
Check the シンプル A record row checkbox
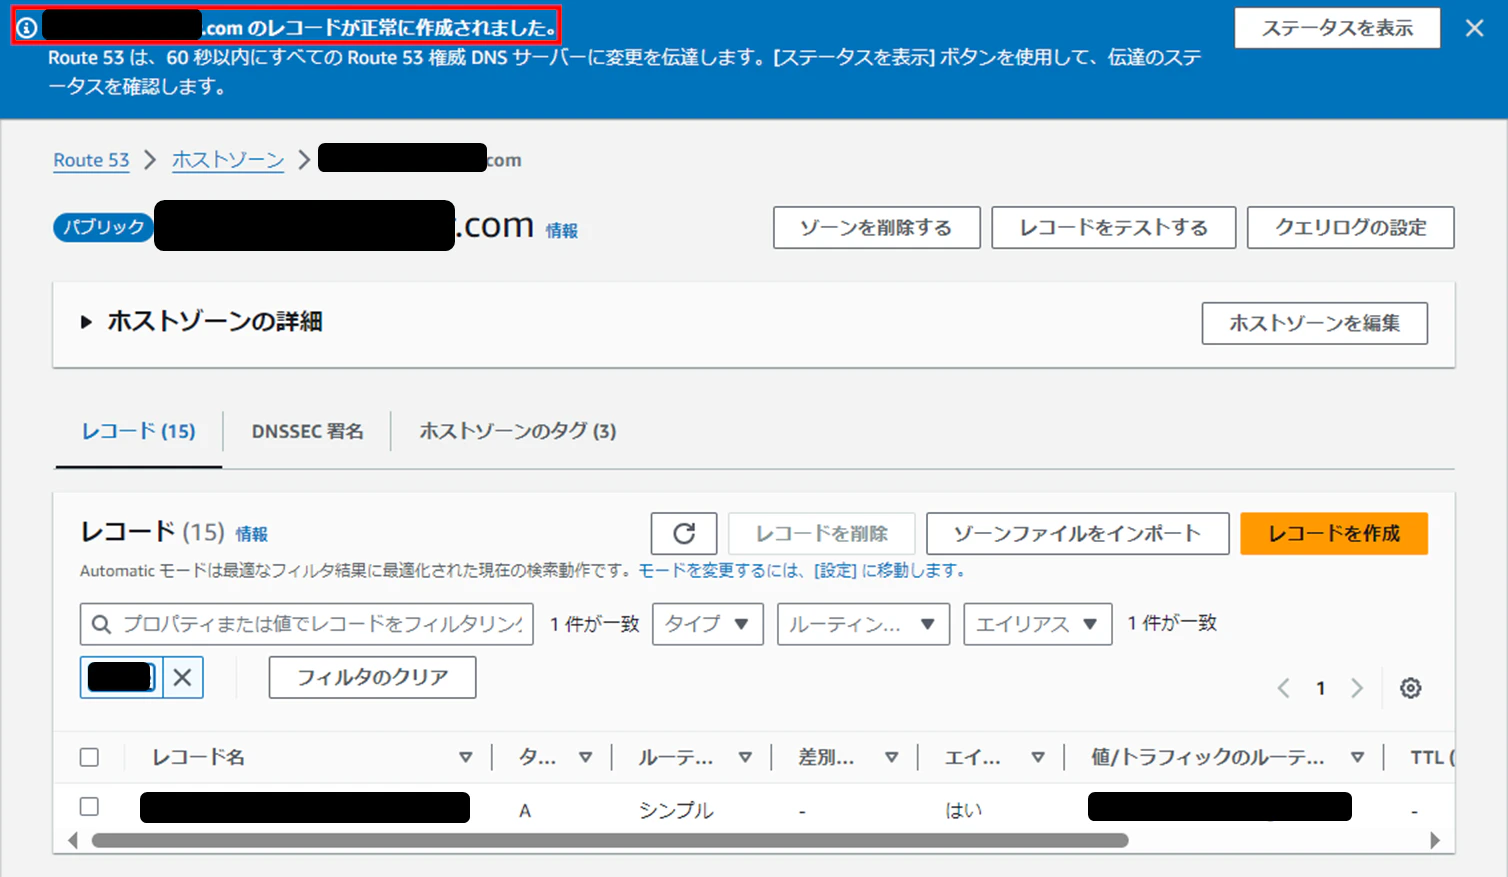point(89,806)
